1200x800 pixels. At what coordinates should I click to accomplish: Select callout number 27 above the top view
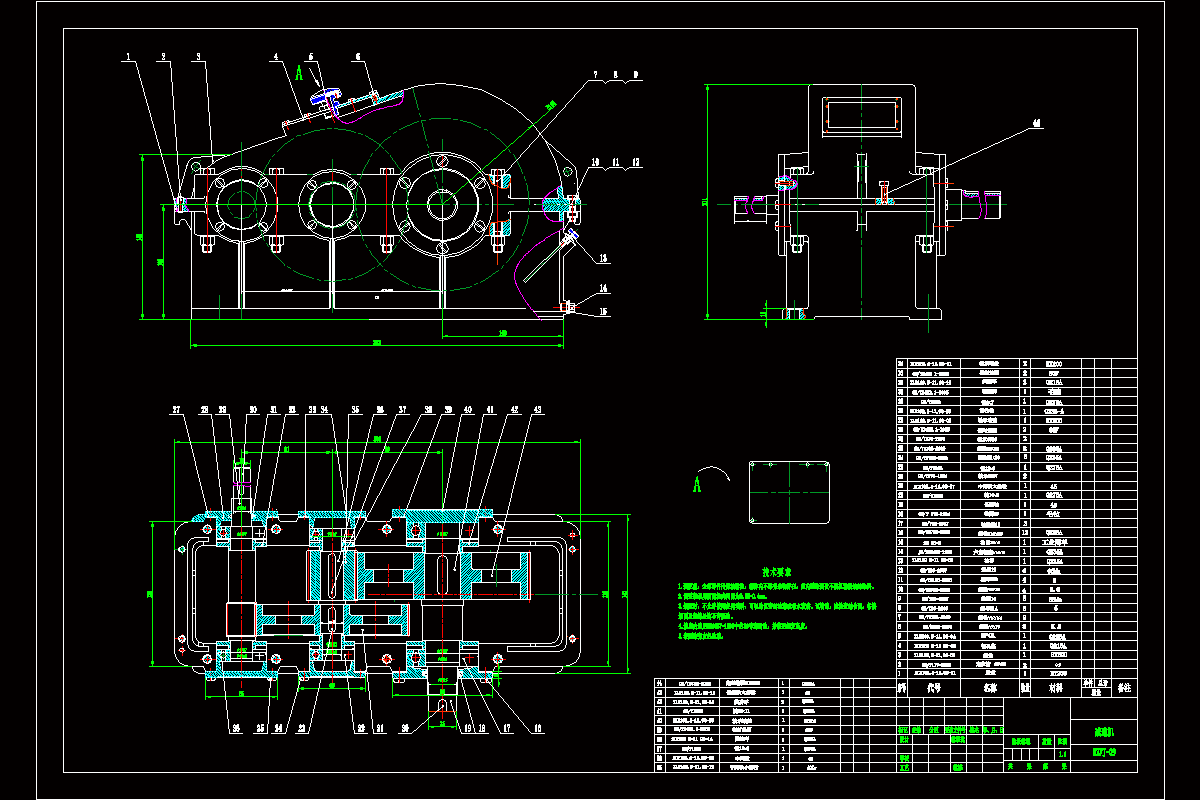[x=176, y=410]
